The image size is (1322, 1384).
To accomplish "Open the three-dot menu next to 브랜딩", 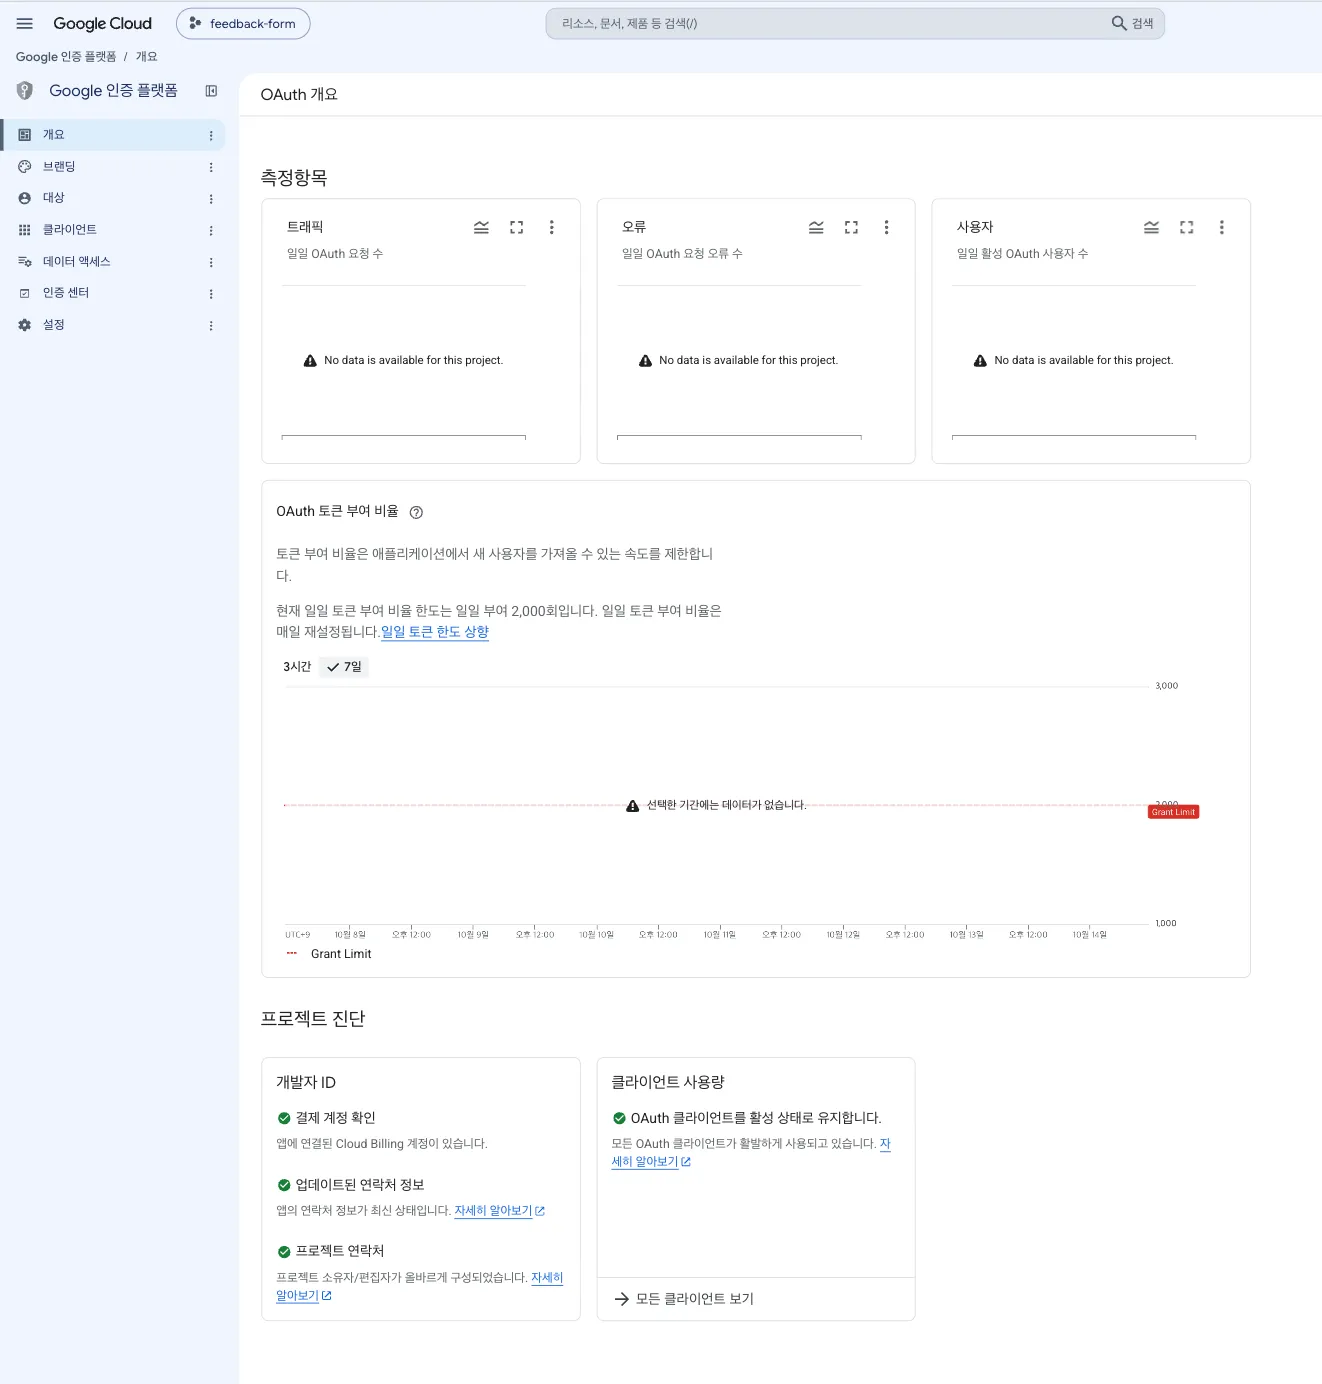I will [211, 167].
